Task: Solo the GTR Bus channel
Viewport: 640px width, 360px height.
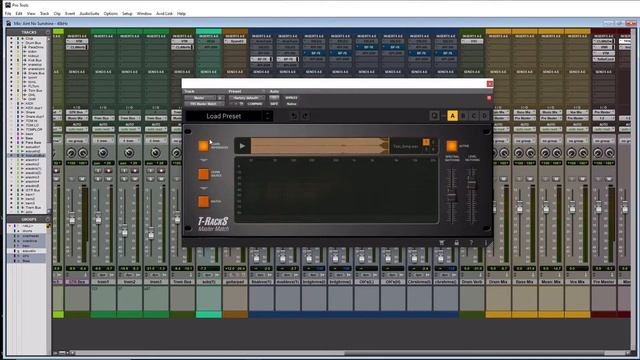Action: (x=72, y=179)
